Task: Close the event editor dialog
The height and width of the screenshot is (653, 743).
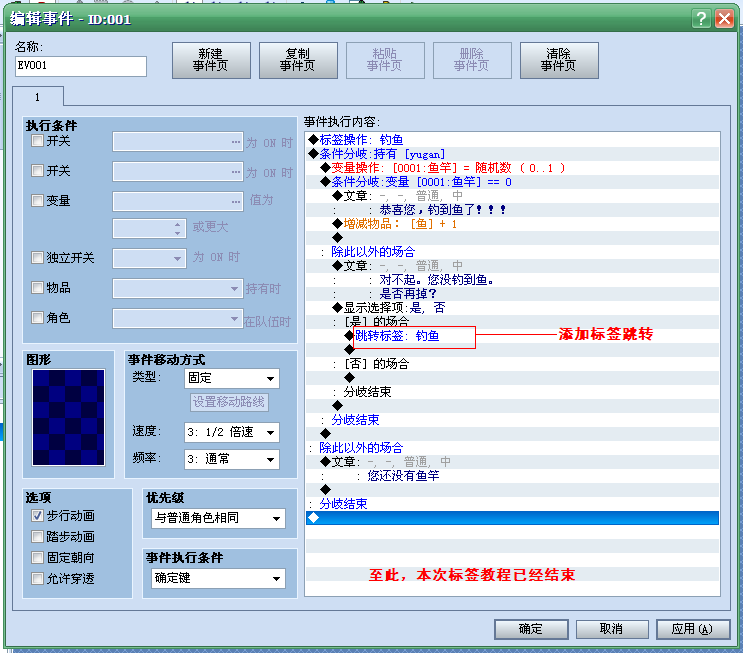Action: (725, 18)
